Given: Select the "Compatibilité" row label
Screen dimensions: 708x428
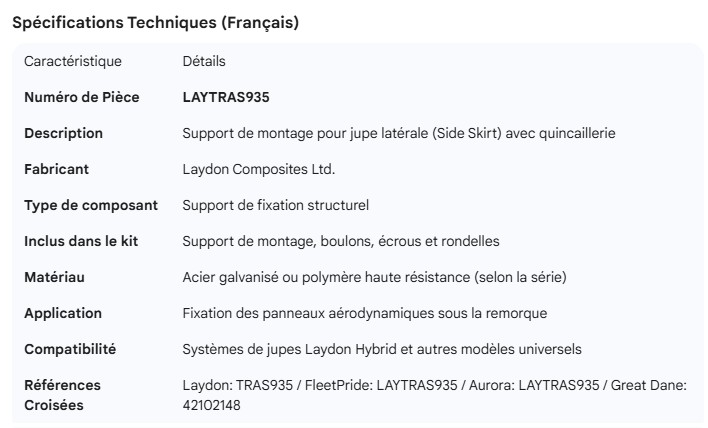Looking at the screenshot, I should (70, 349).
